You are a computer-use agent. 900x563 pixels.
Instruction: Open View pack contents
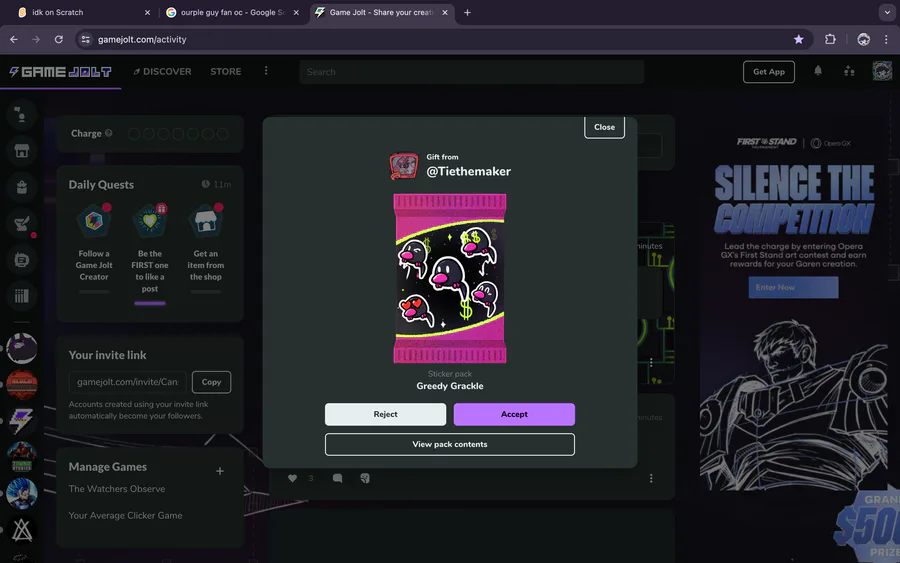(449, 444)
